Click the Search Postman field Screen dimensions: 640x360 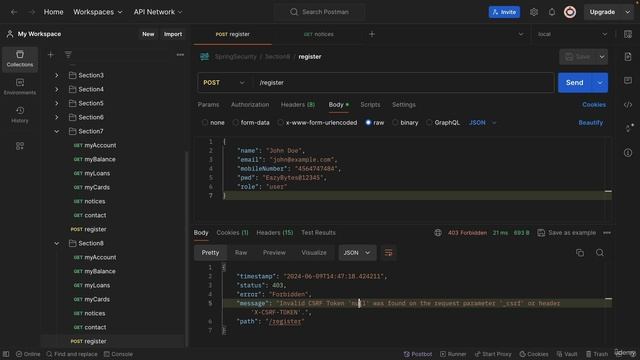coord(320,12)
